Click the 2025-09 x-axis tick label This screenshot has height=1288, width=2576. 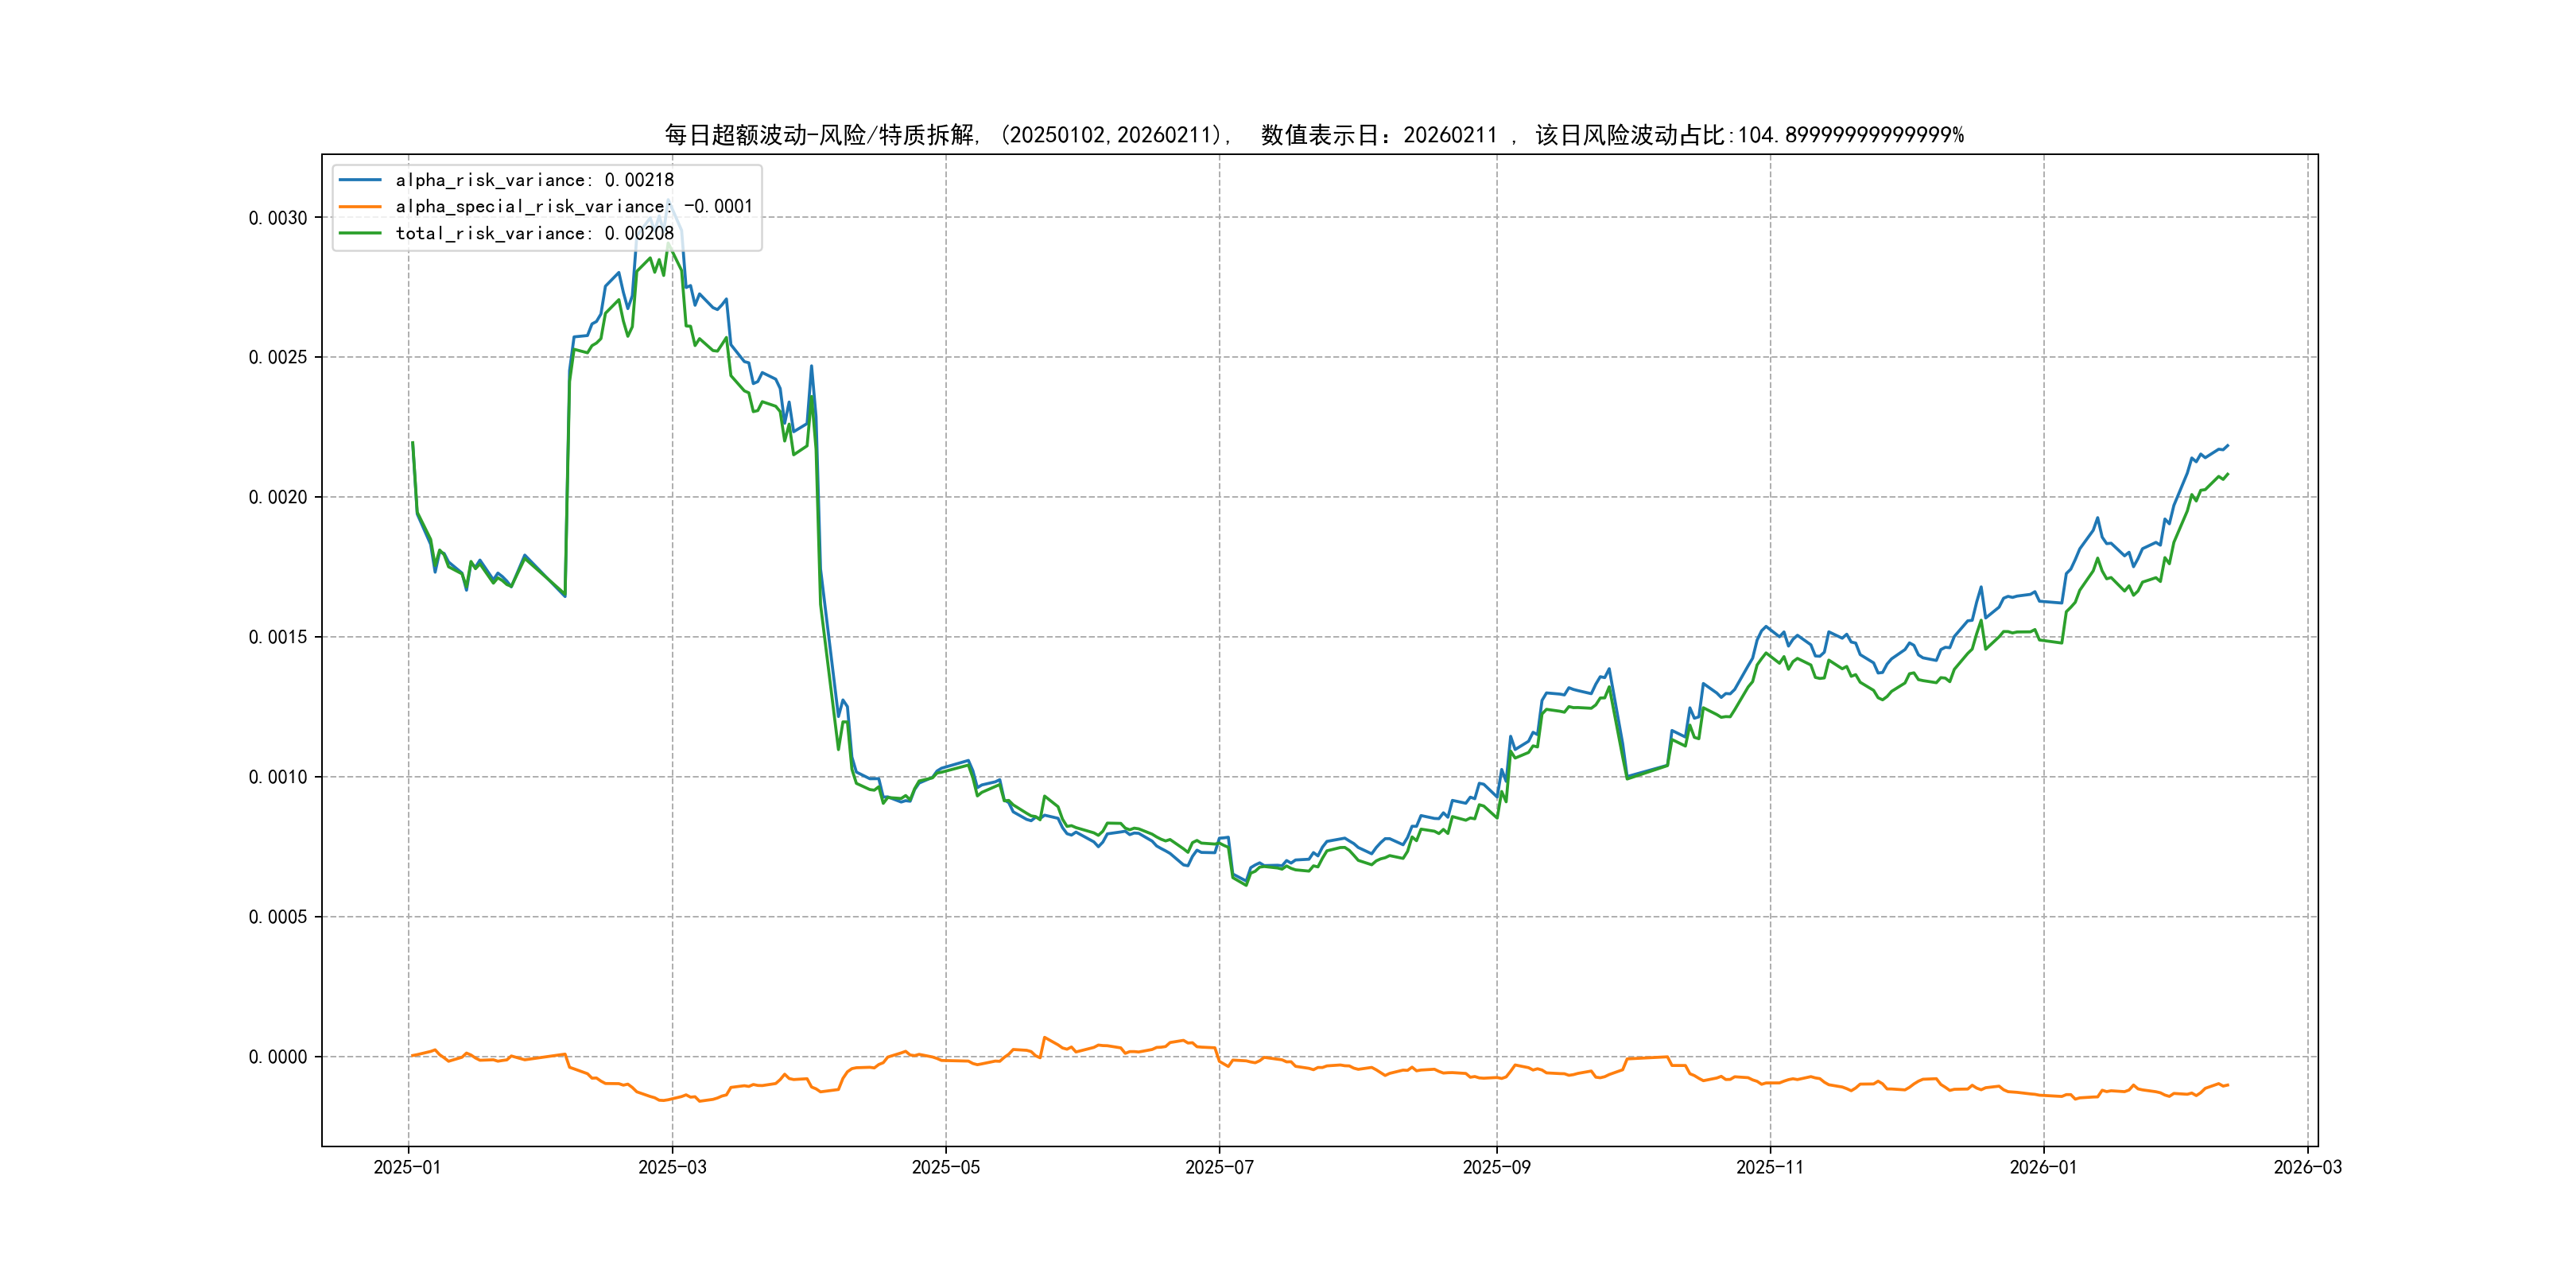[1496, 1167]
